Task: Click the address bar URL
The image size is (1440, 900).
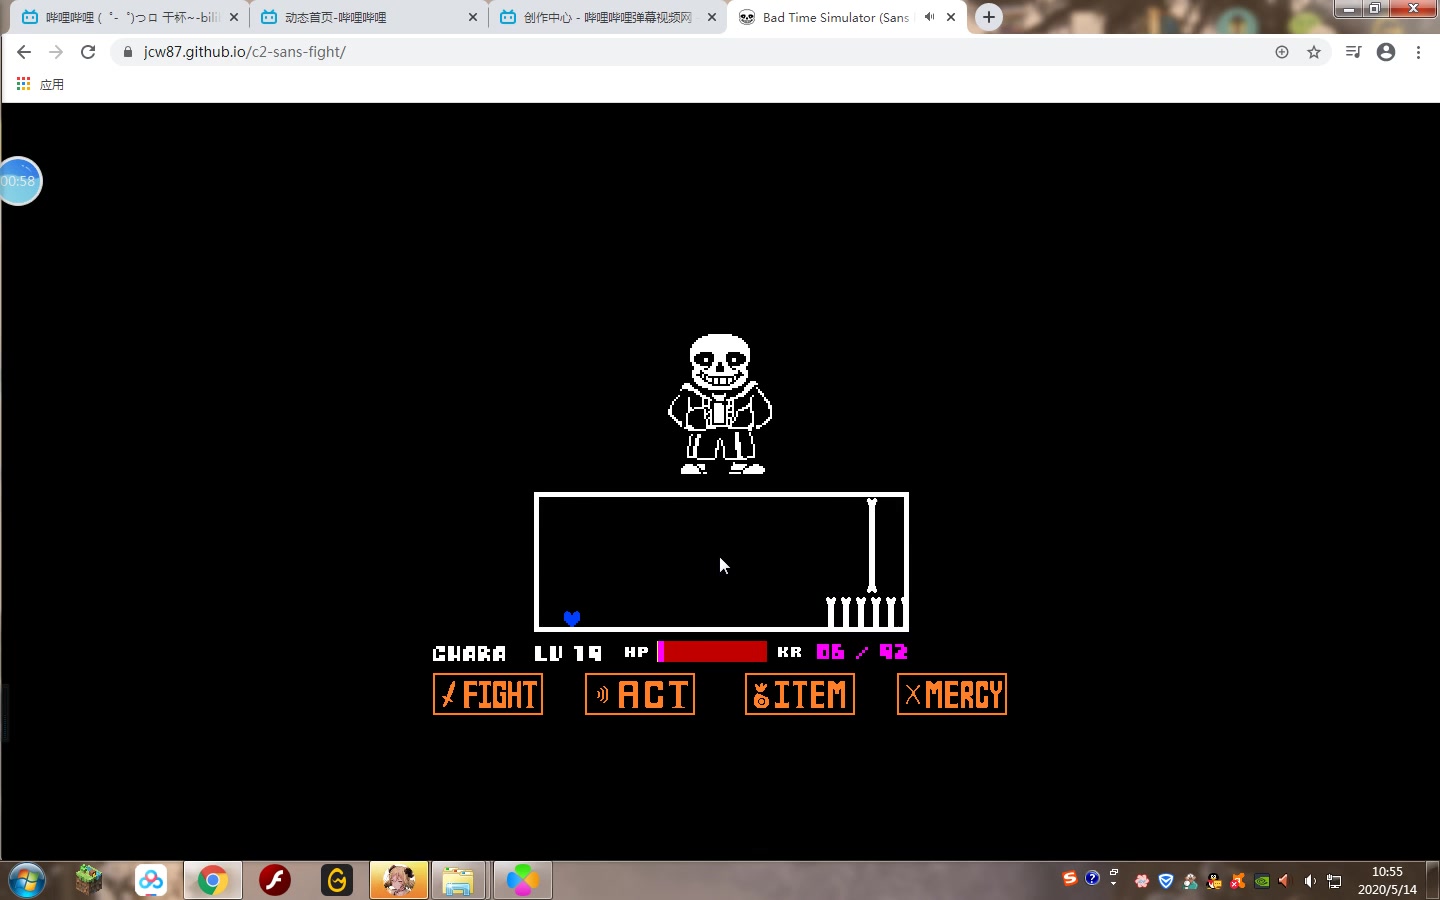Action: pyautogui.click(x=244, y=52)
